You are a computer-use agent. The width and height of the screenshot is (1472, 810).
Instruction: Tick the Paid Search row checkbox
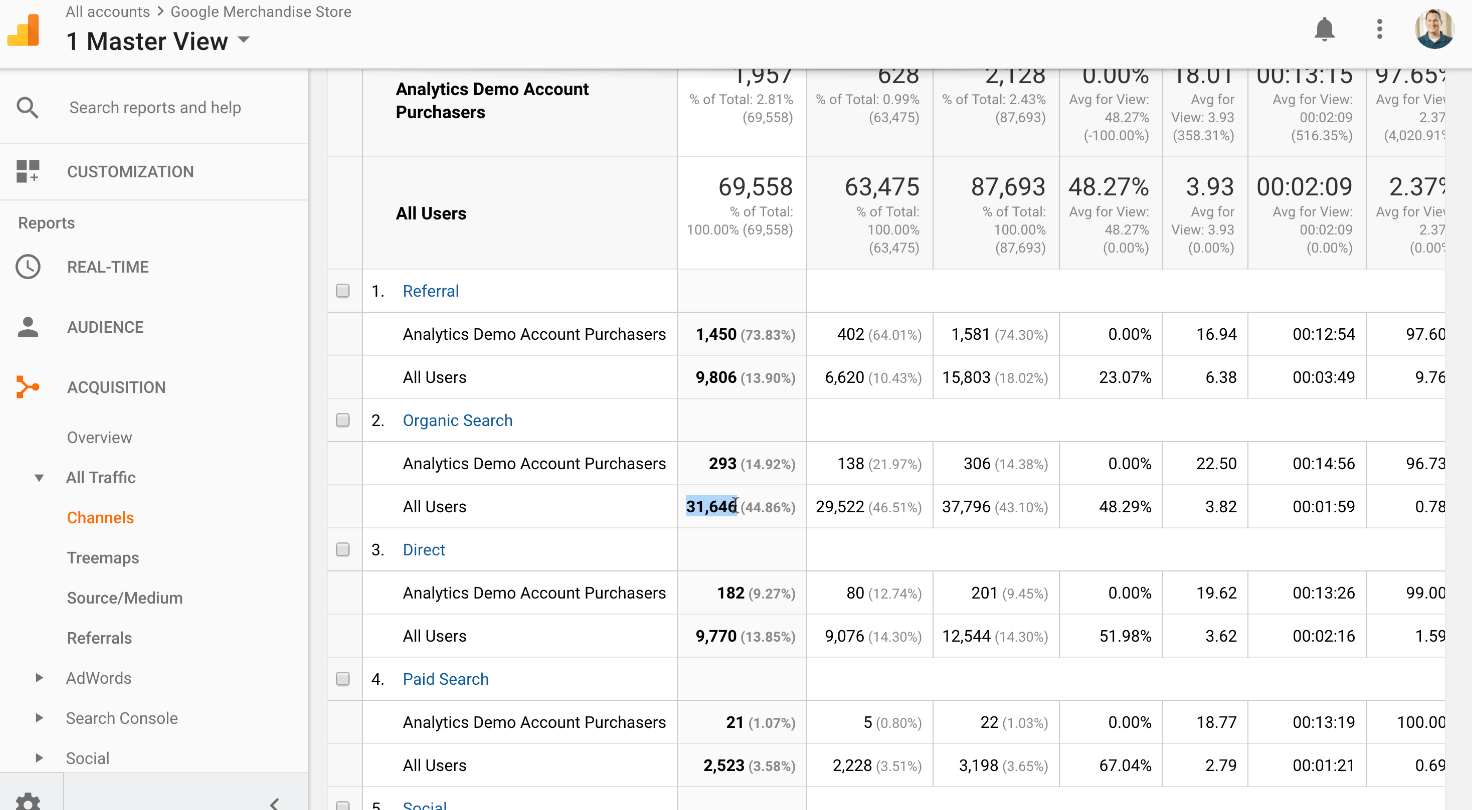click(x=343, y=679)
